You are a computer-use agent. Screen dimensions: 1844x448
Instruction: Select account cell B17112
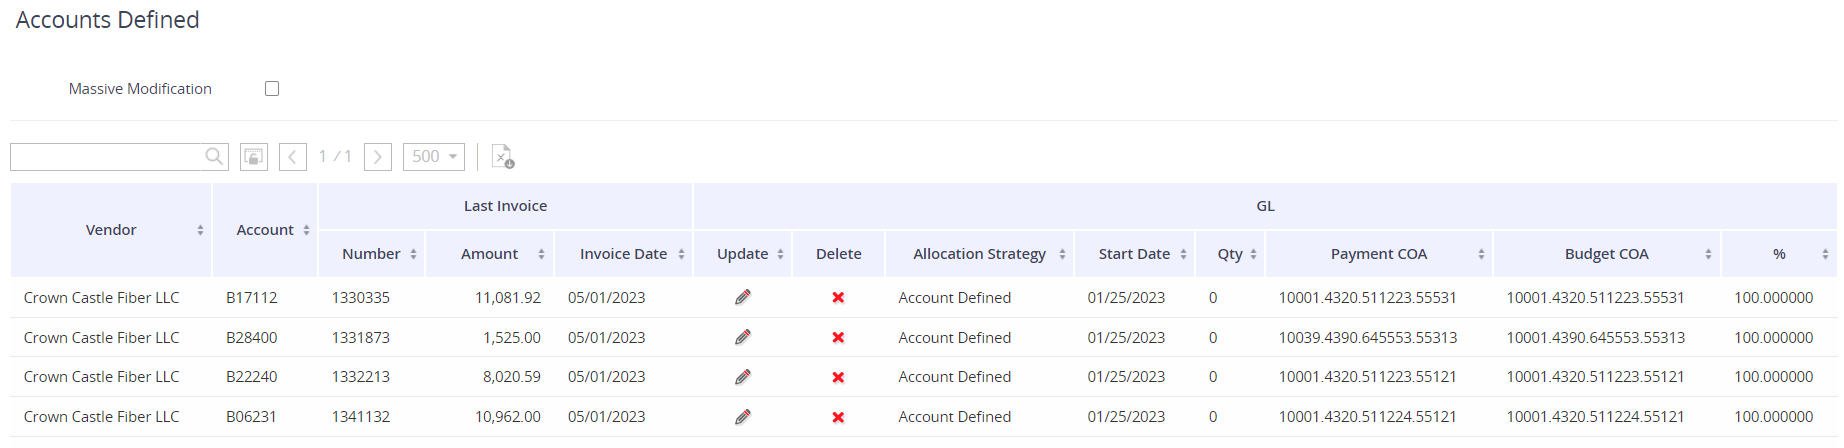(x=252, y=298)
